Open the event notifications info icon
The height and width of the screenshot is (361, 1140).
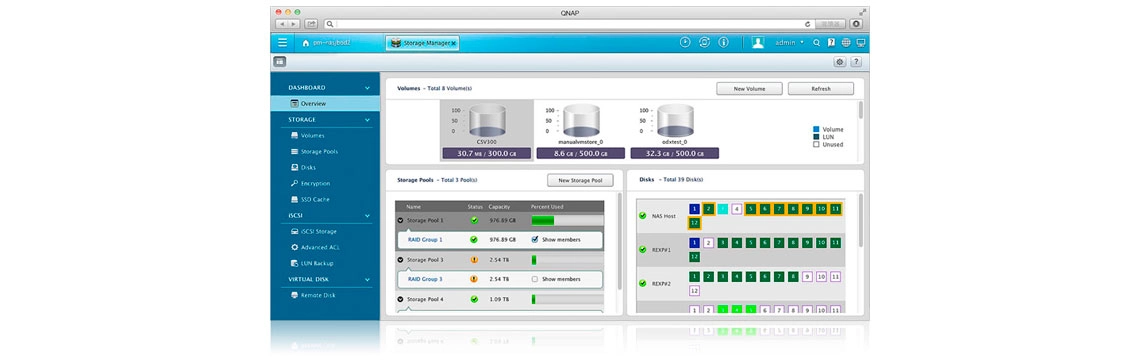click(723, 43)
